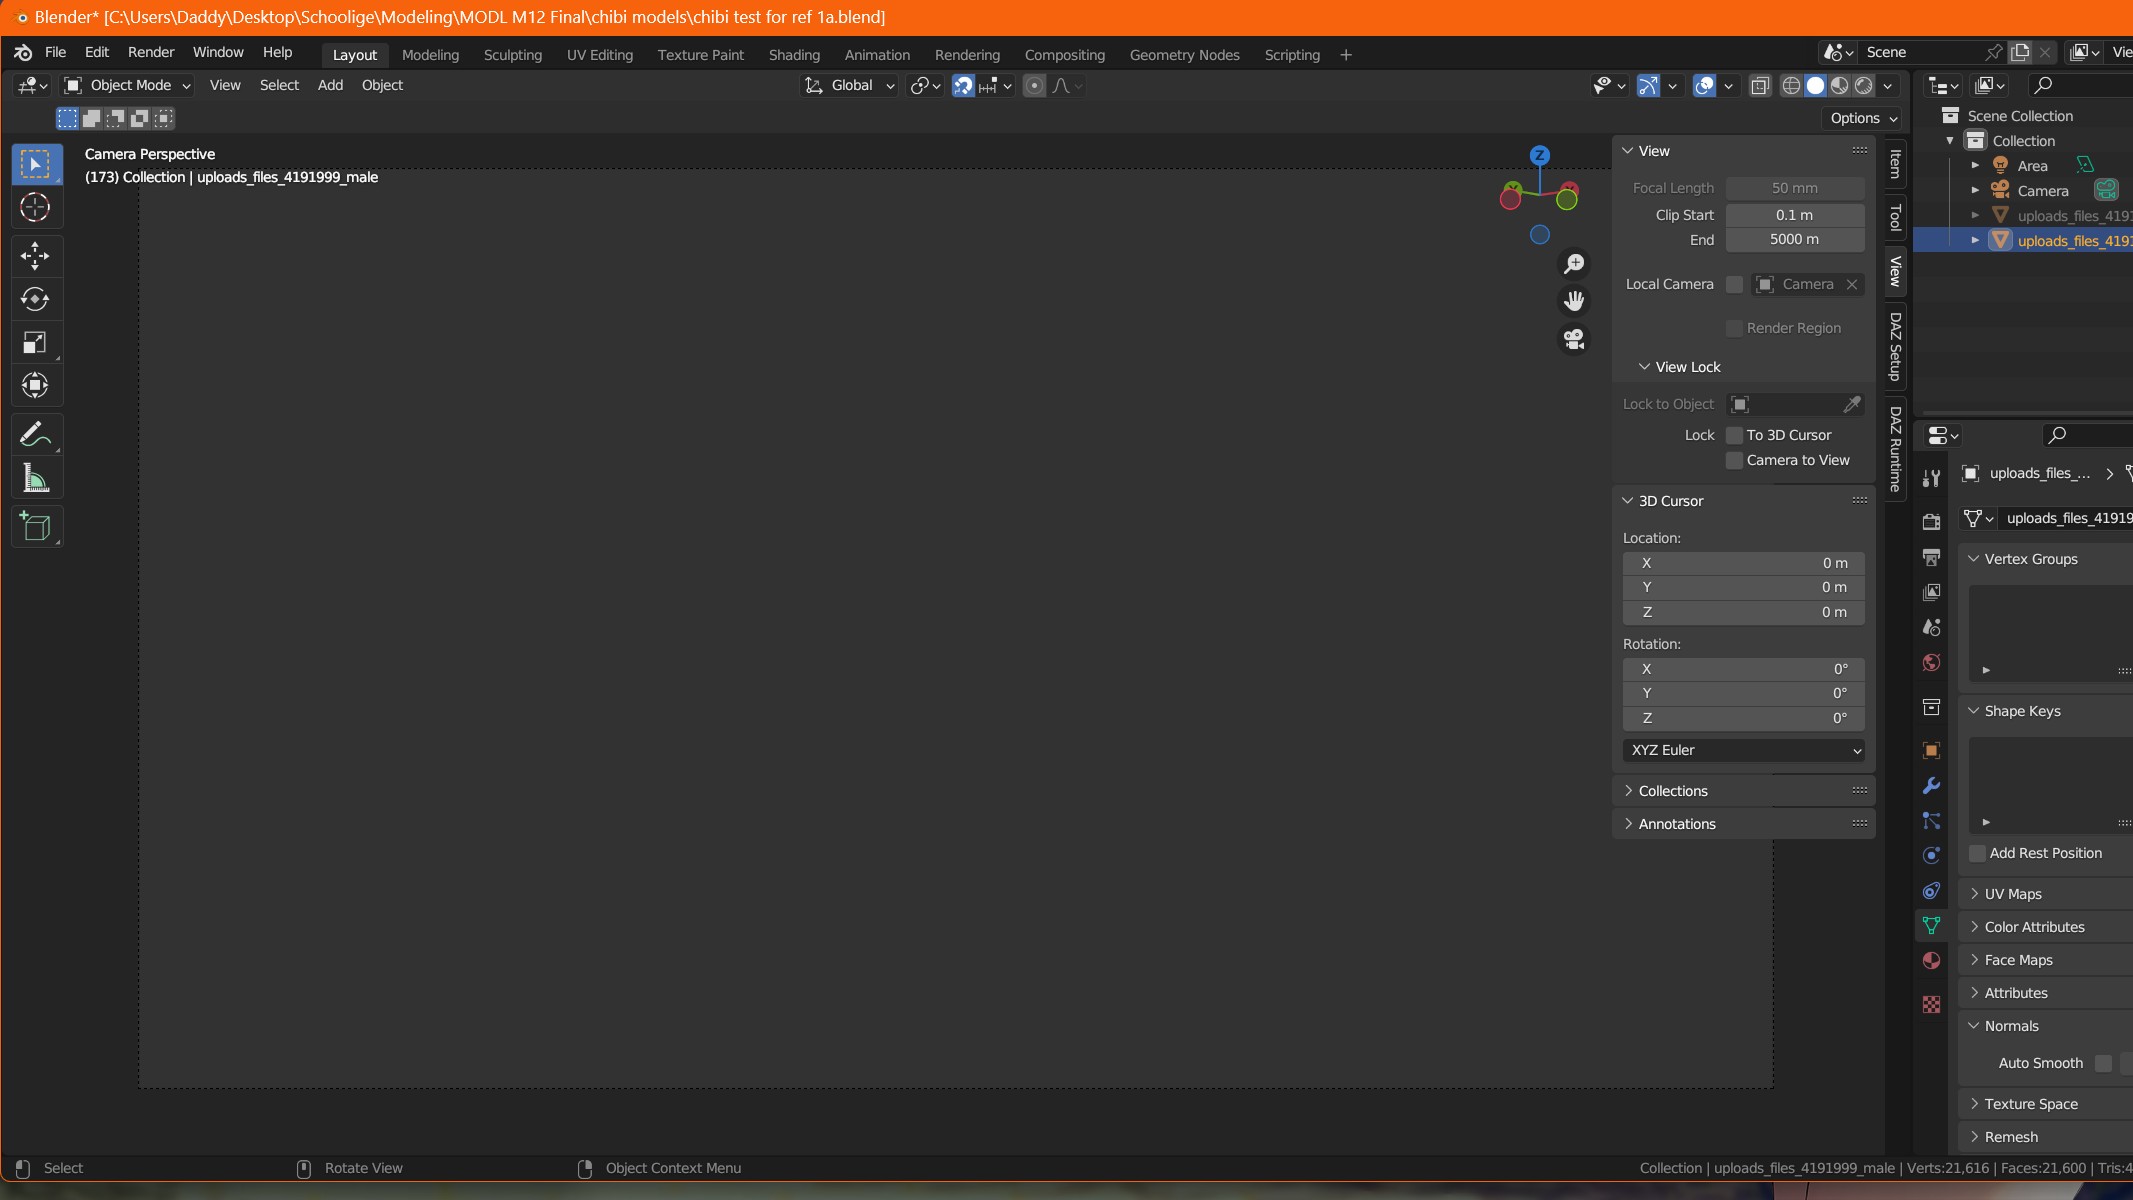Image resolution: width=2133 pixels, height=1200 pixels.
Task: Select the Move tool in toolbar
Action: click(35, 256)
